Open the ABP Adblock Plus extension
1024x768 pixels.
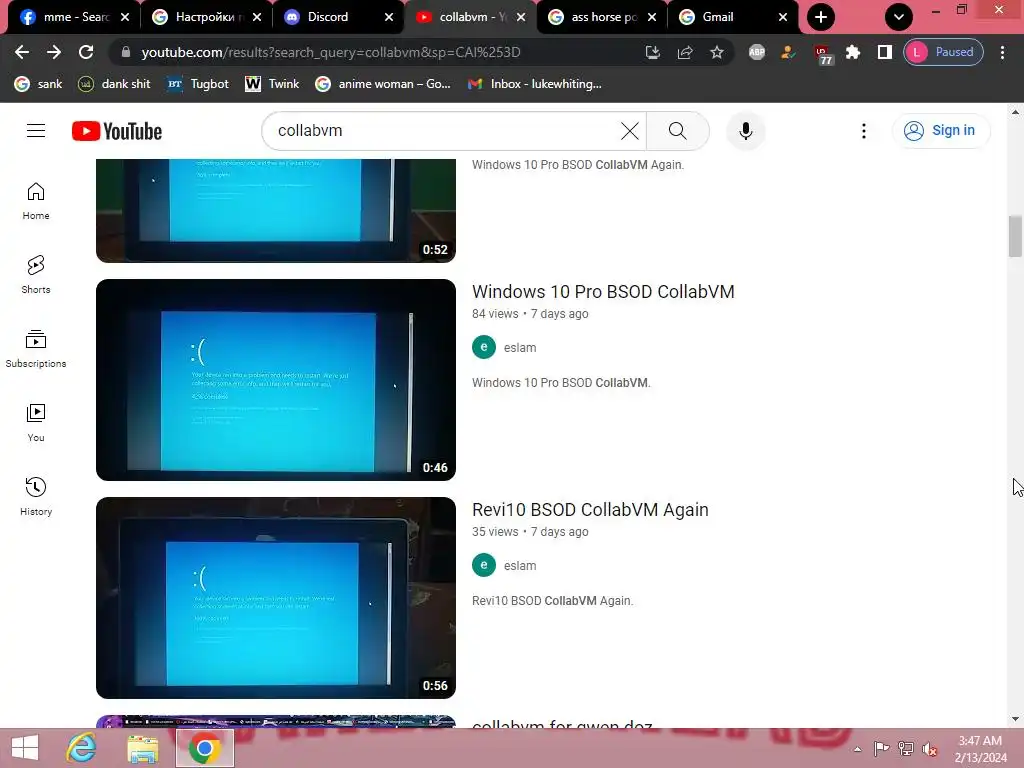coord(757,52)
